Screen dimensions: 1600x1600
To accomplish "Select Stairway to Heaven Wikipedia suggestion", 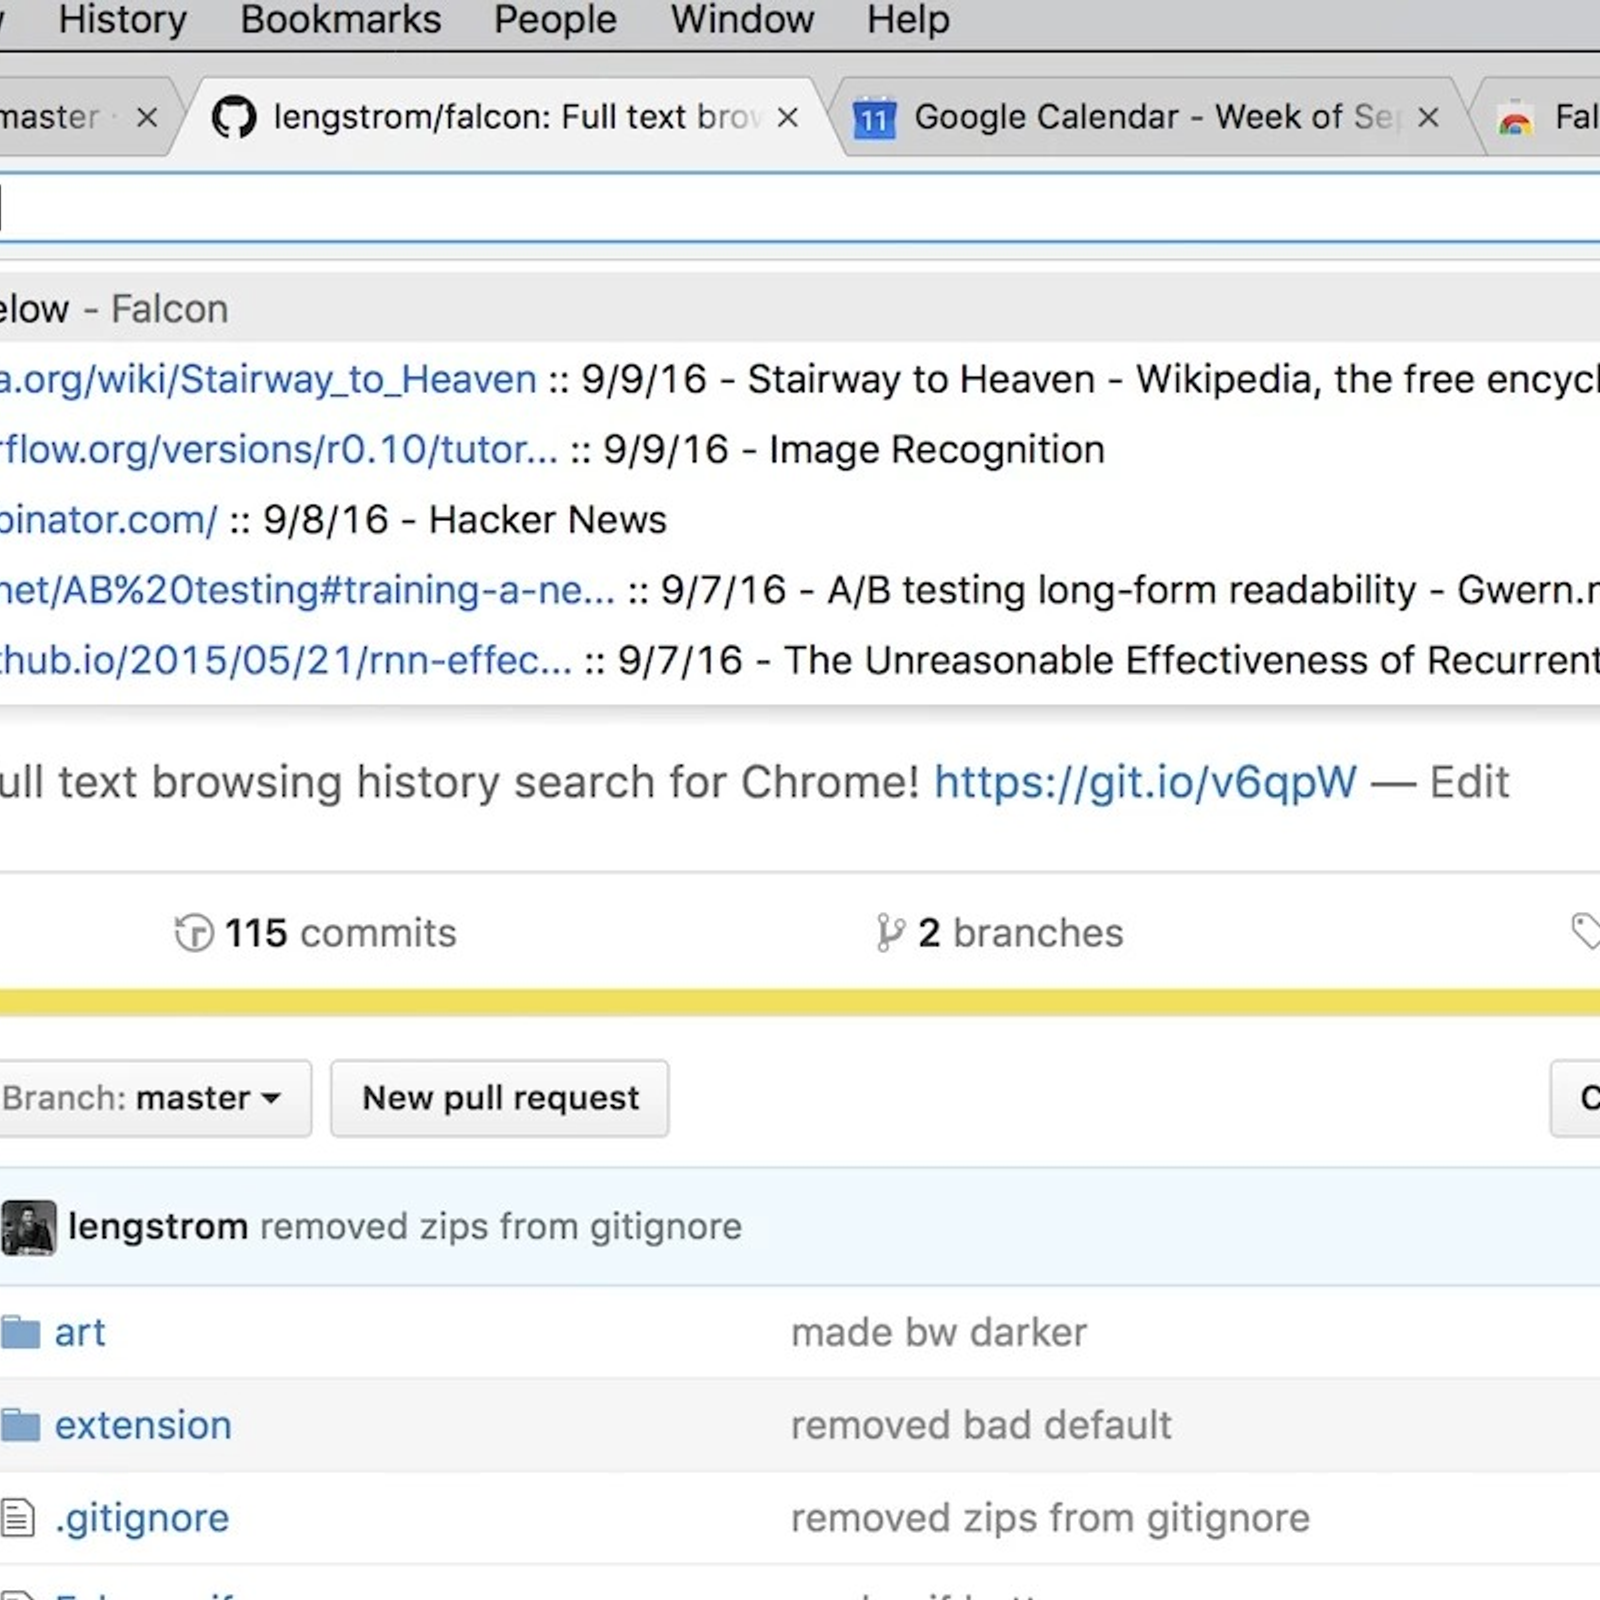I will pyautogui.click(x=800, y=379).
